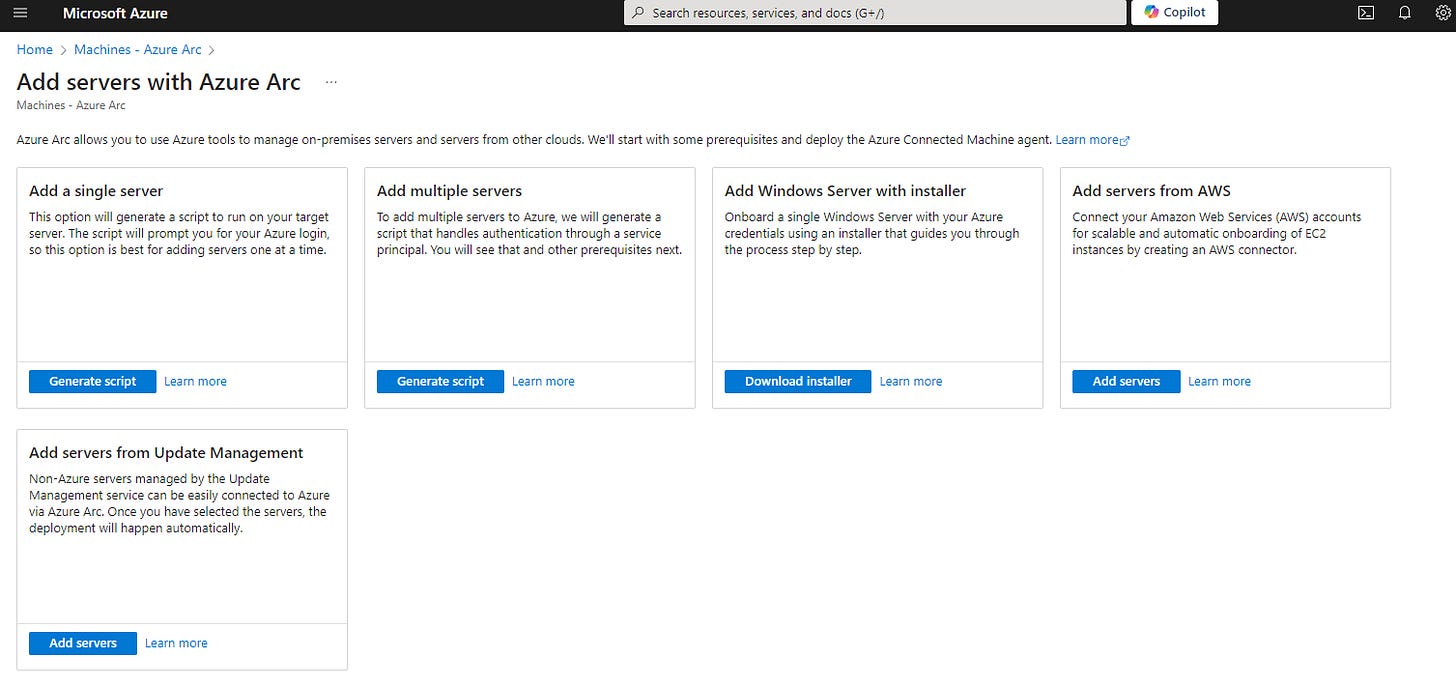The width and height of the screenshot is (1456, 687).
Task: Open the ellipsis menu next to page title
Action: 330,80
